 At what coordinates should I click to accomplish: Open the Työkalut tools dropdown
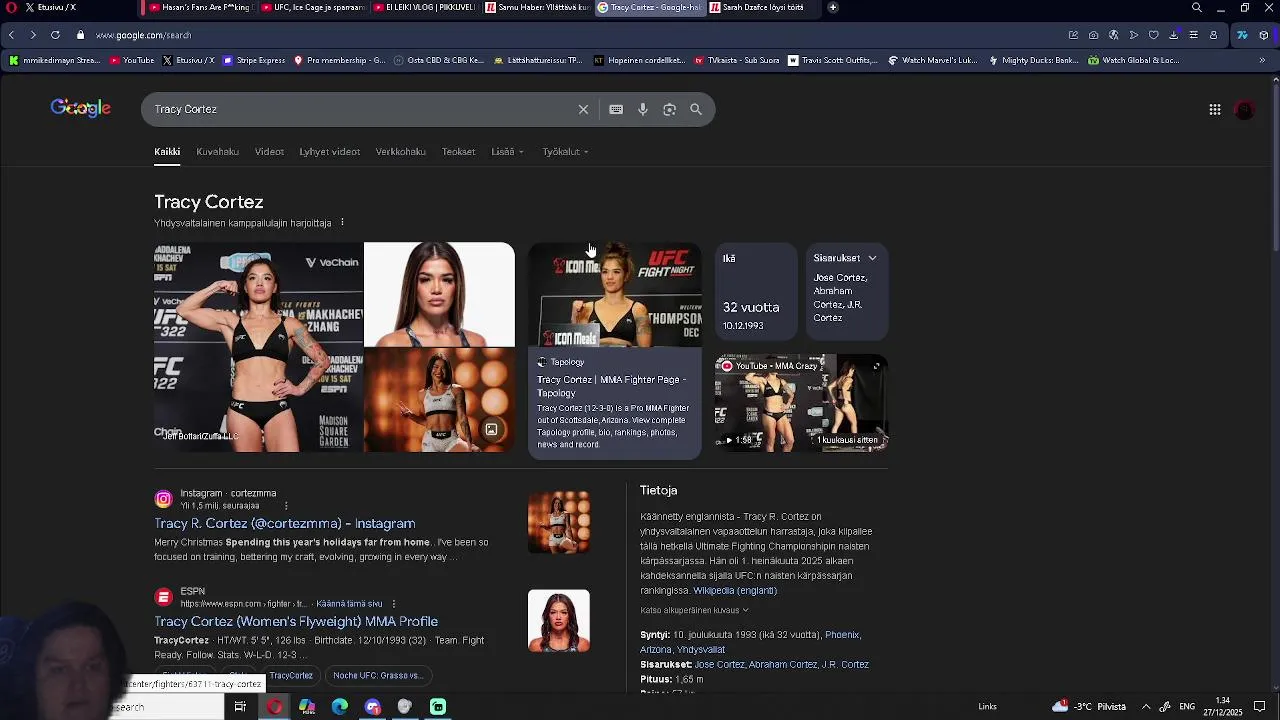coord(565,152)
